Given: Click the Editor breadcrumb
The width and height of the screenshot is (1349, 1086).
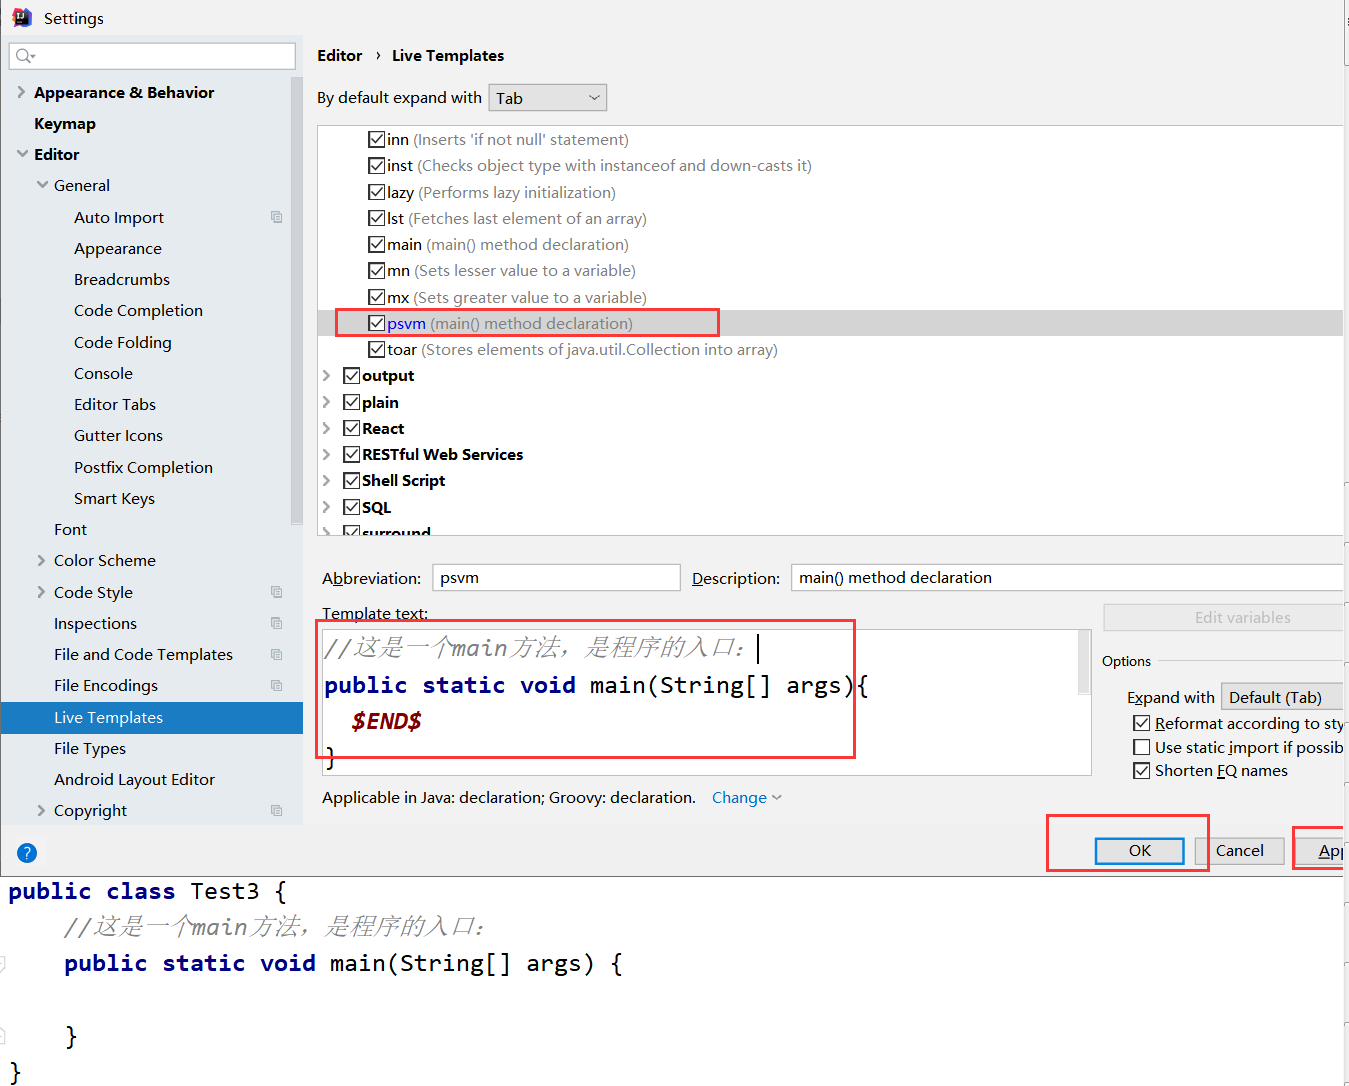Looking at the screenshot, I should tap(340, 55).
